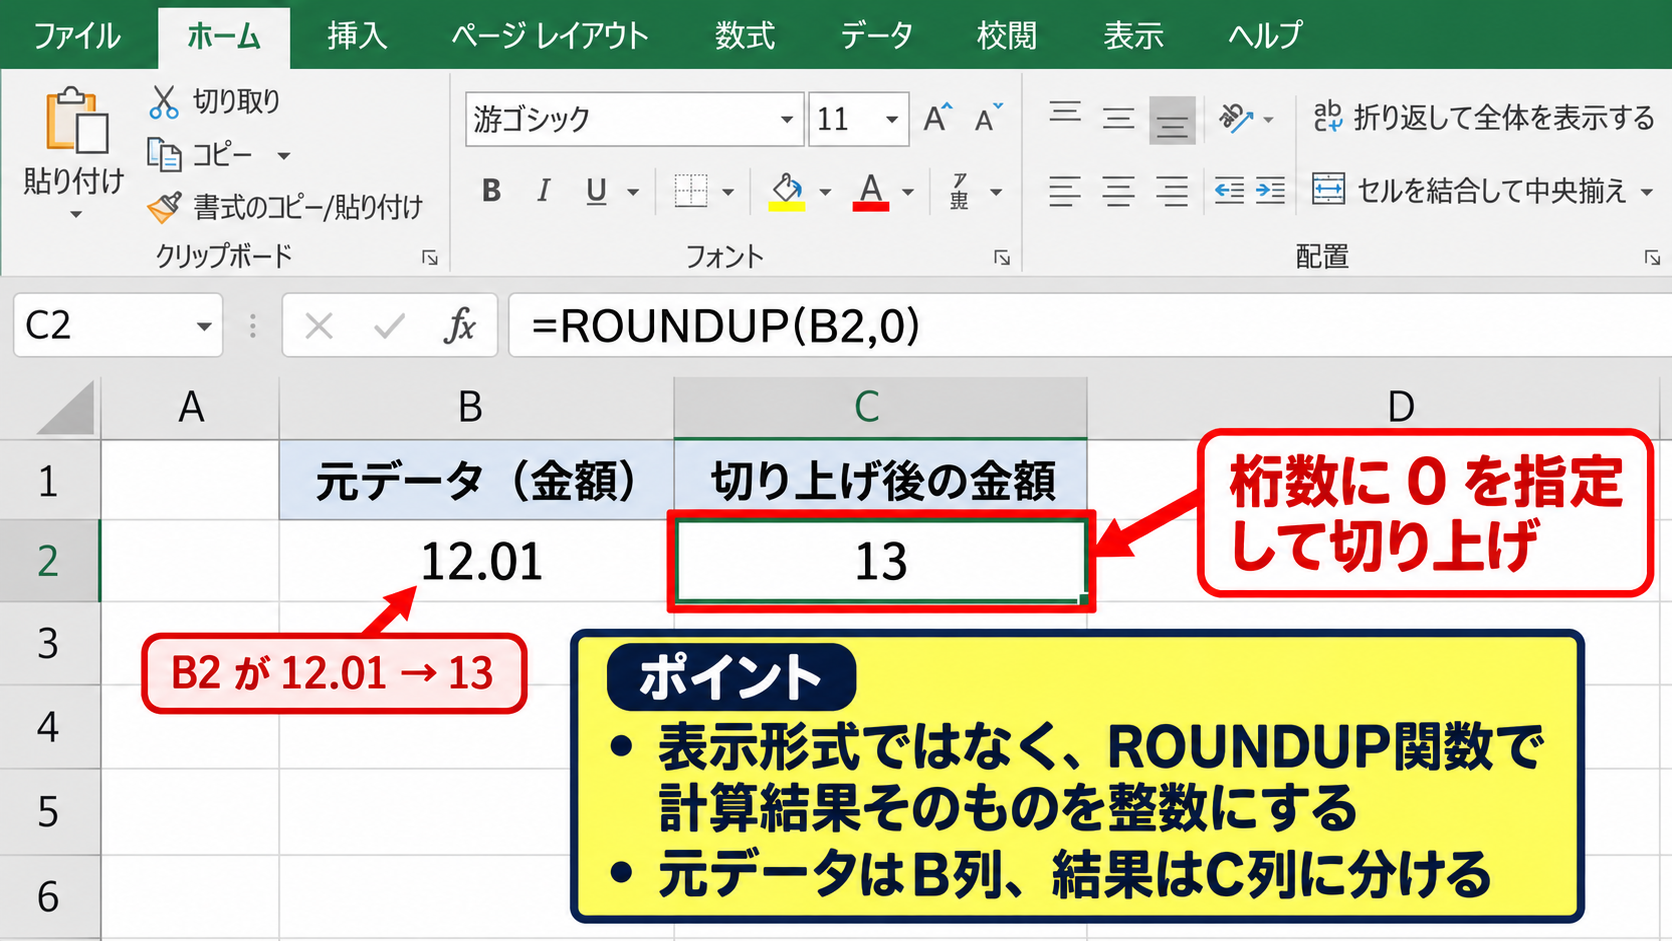
Task: Toggle Bold formatting
Action: coord(491,190)
